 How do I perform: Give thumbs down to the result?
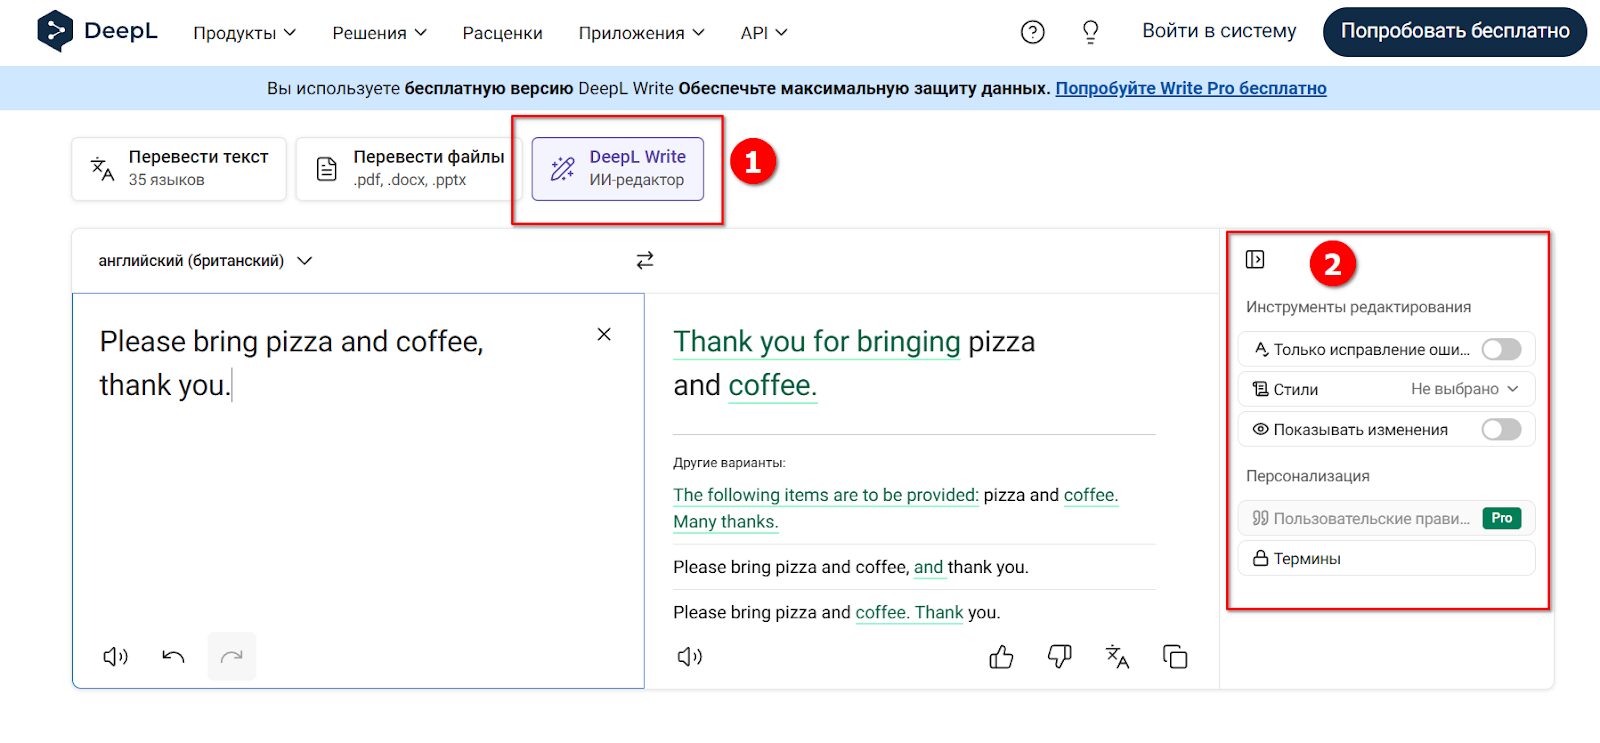[1059, 657]
